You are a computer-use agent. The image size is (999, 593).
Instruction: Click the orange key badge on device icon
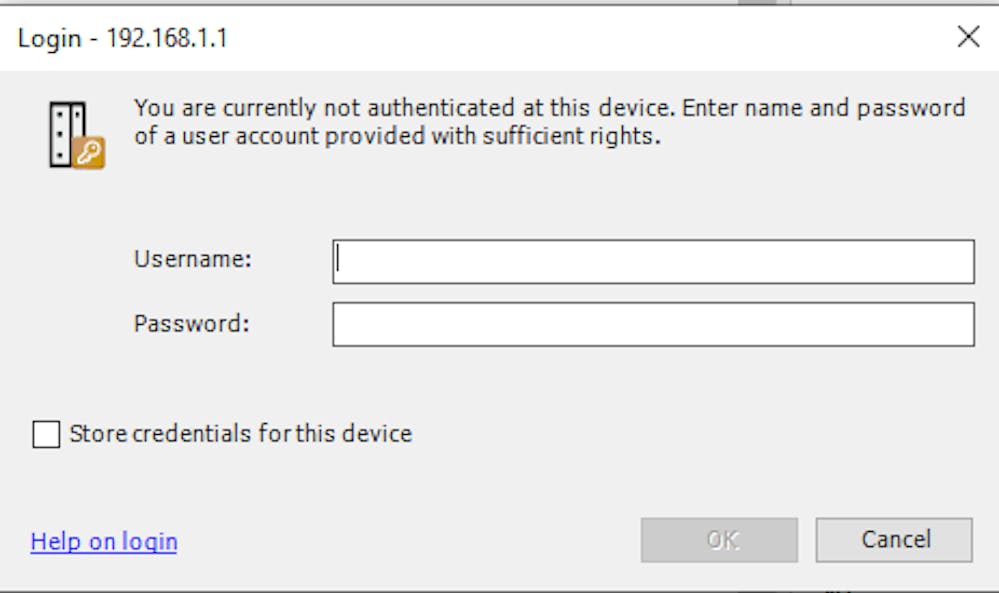tap(89, 153)
